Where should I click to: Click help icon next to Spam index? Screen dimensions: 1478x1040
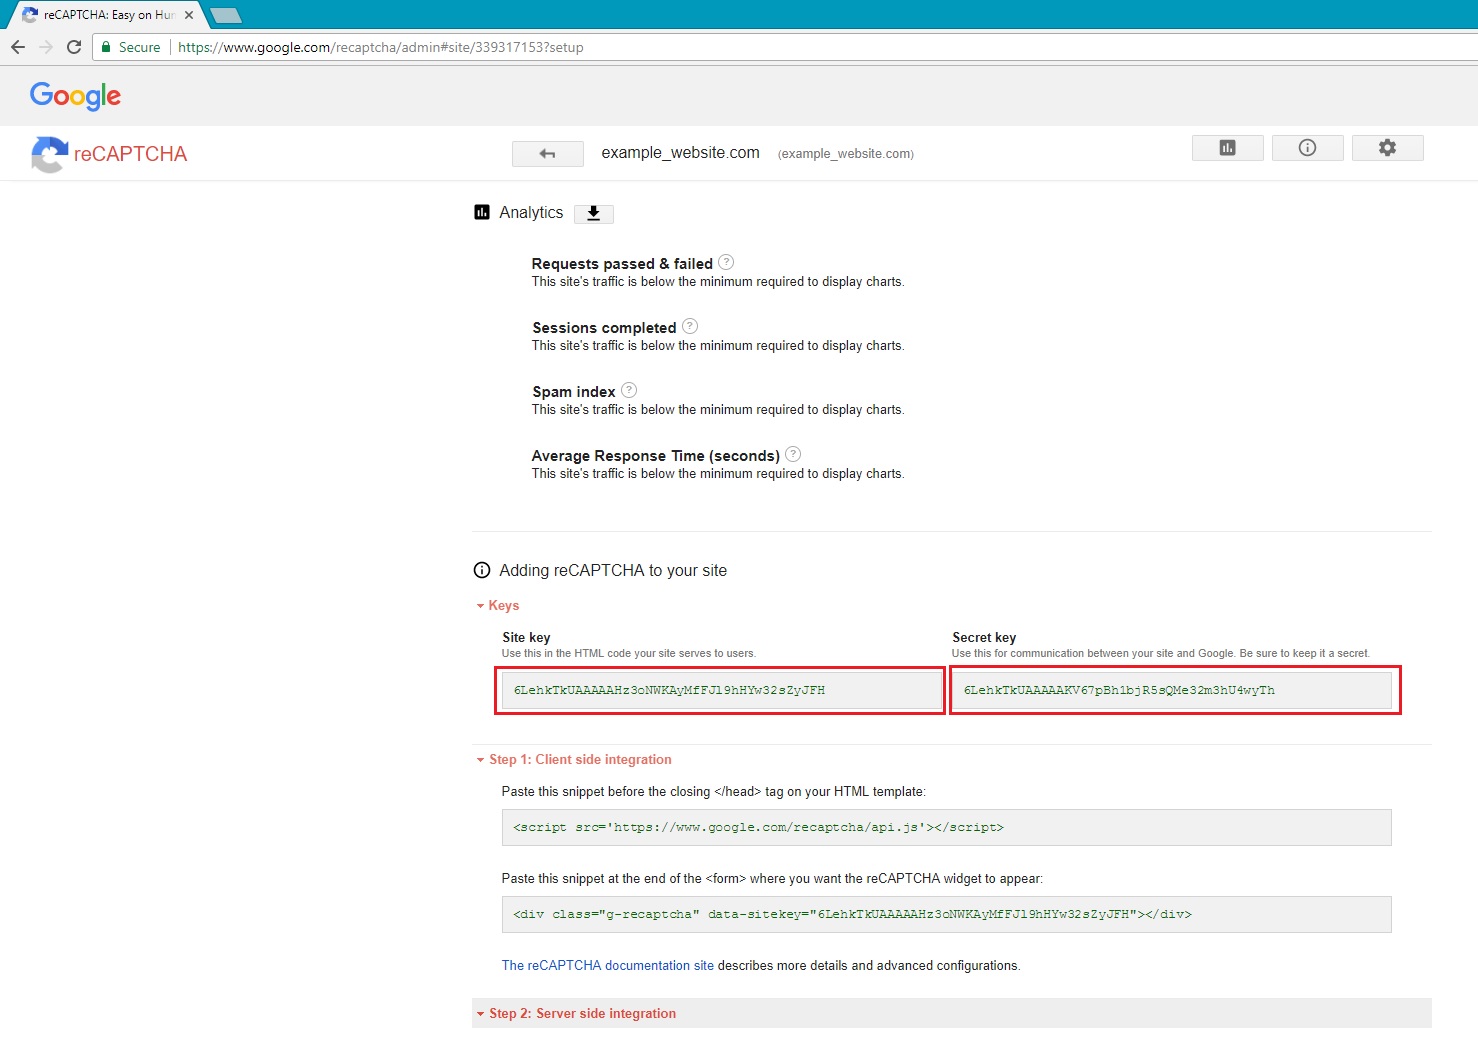[x=629, y=390]
